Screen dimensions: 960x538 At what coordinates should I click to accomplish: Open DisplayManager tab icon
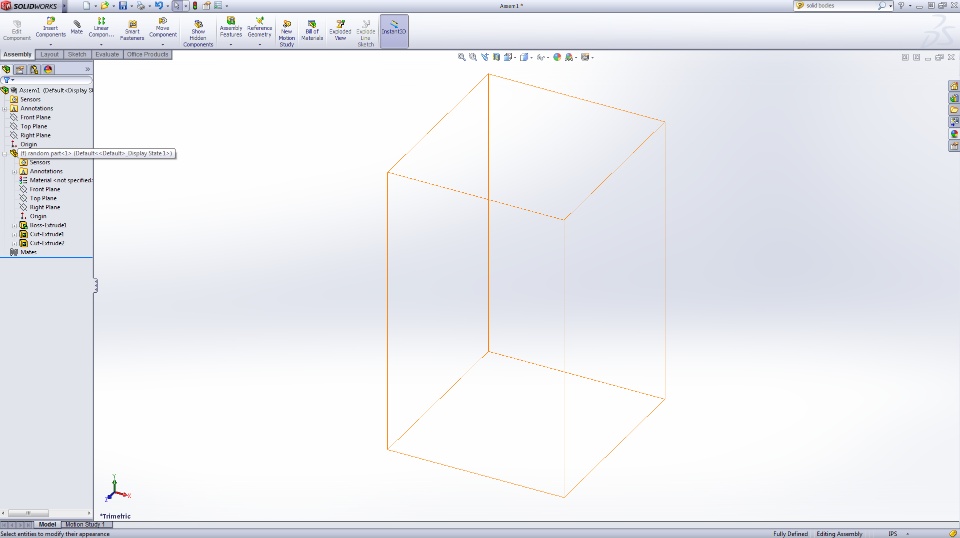[48, 69]
